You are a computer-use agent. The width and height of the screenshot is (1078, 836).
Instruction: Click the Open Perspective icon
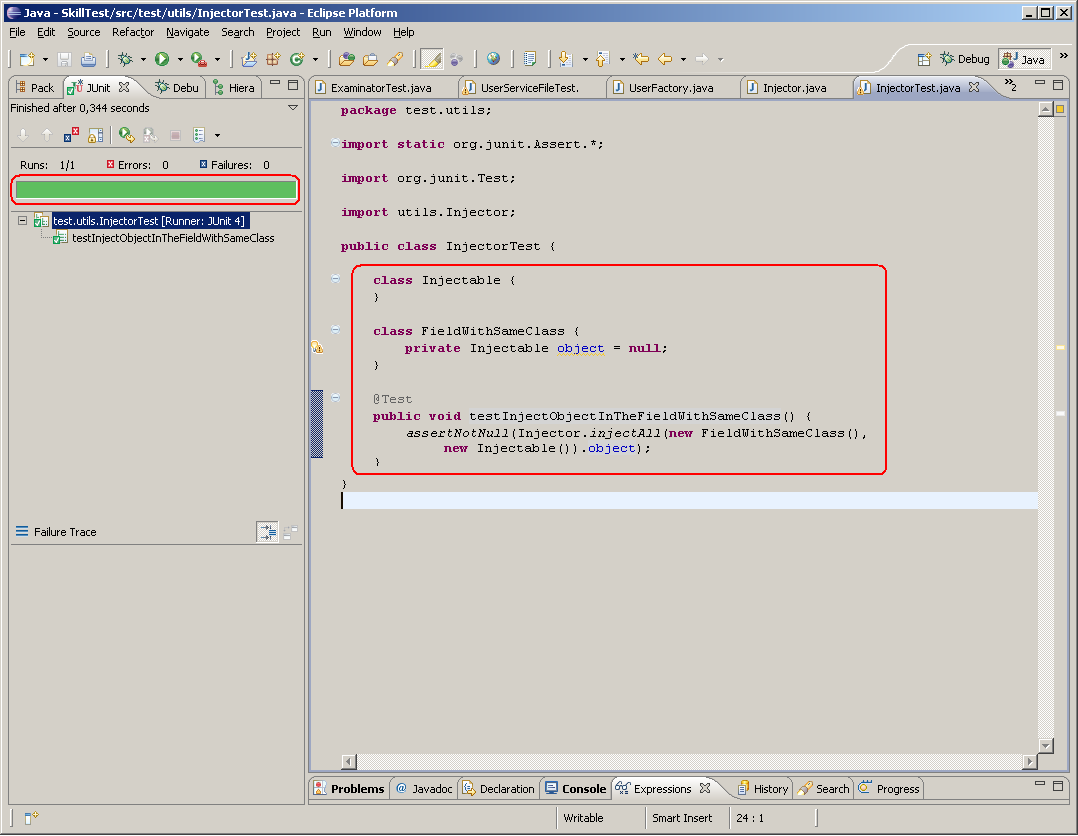pyautogui.click(x=925, y=60)
